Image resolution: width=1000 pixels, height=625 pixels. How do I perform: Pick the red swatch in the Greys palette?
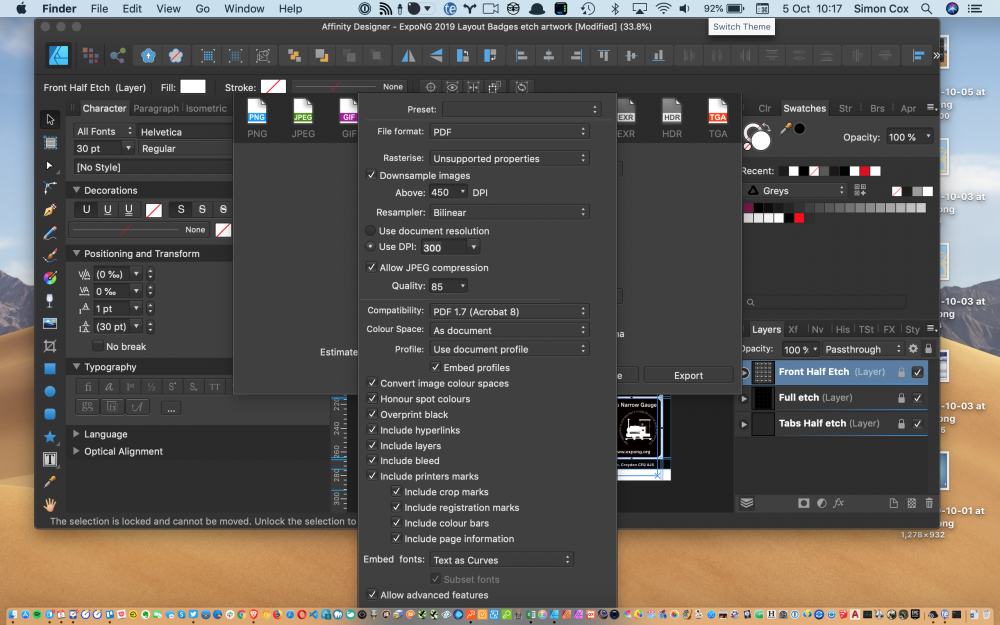800,217
